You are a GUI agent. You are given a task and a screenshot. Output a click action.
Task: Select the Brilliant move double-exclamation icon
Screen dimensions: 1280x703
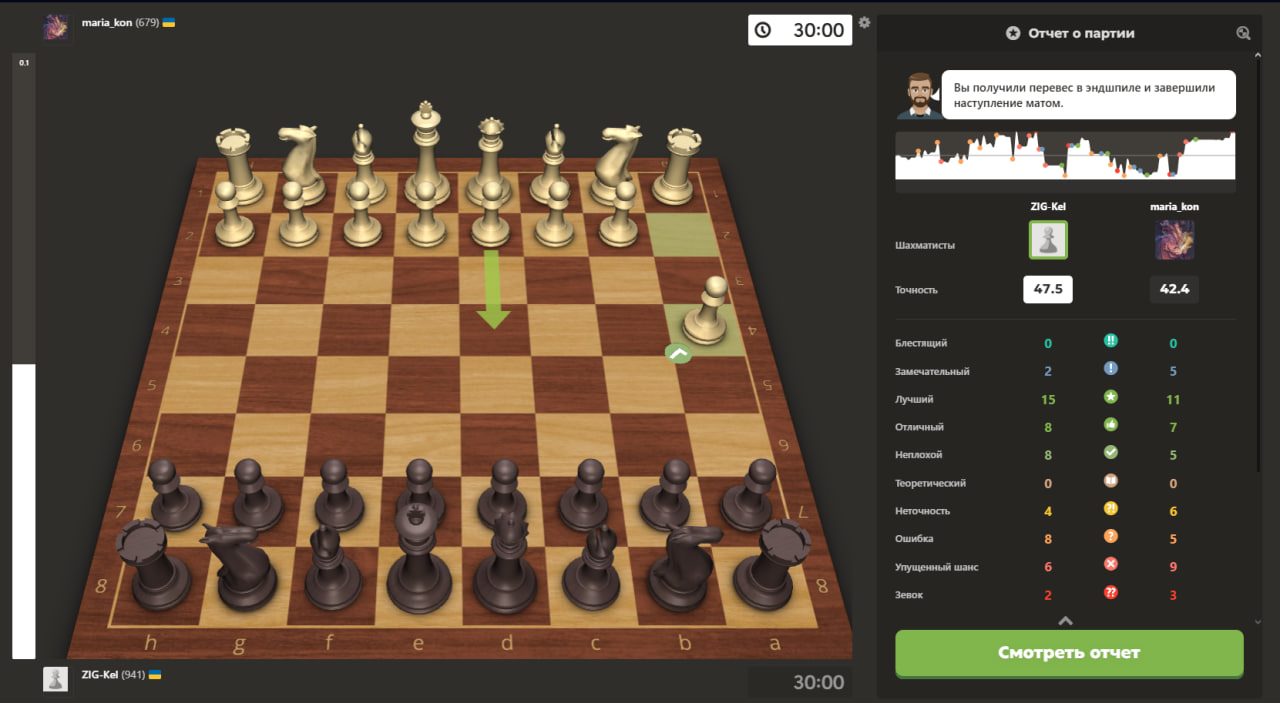coord(1110,342)
